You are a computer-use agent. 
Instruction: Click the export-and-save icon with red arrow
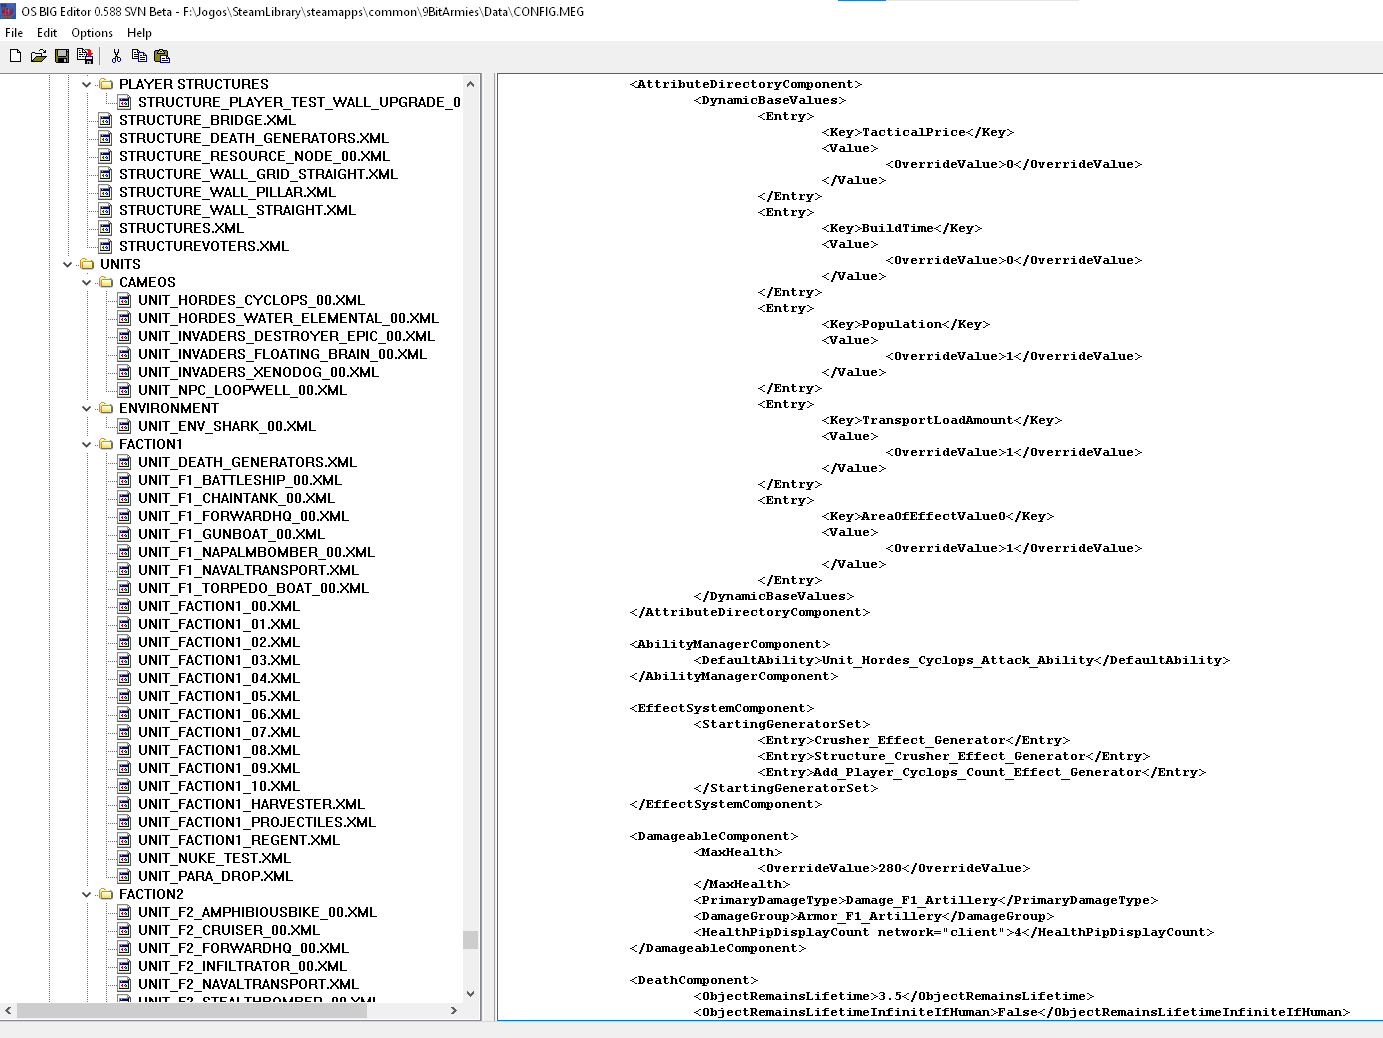pos(85,56)
